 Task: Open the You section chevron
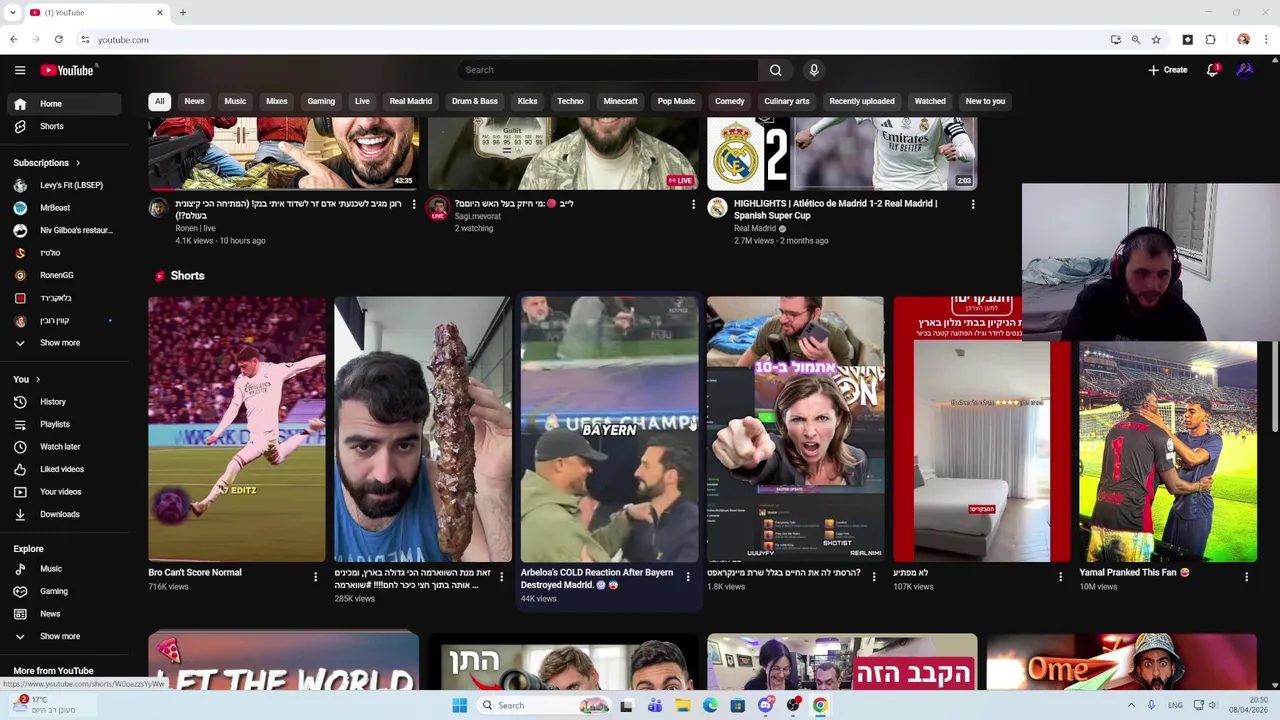38,380
